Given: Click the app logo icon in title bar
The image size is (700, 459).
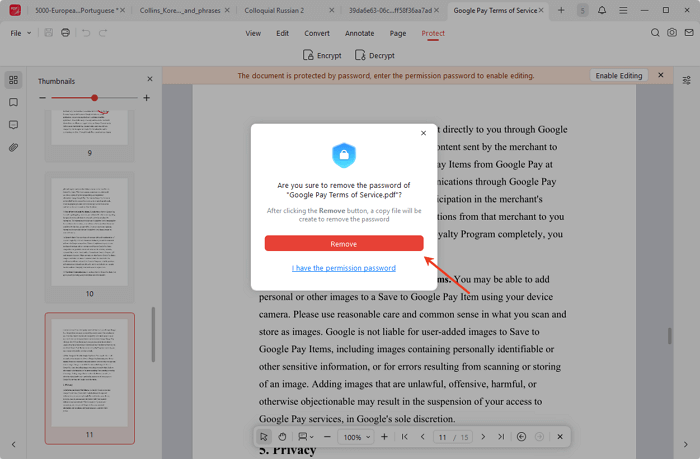Looking at the screenshot, I should tap(15, 10).
